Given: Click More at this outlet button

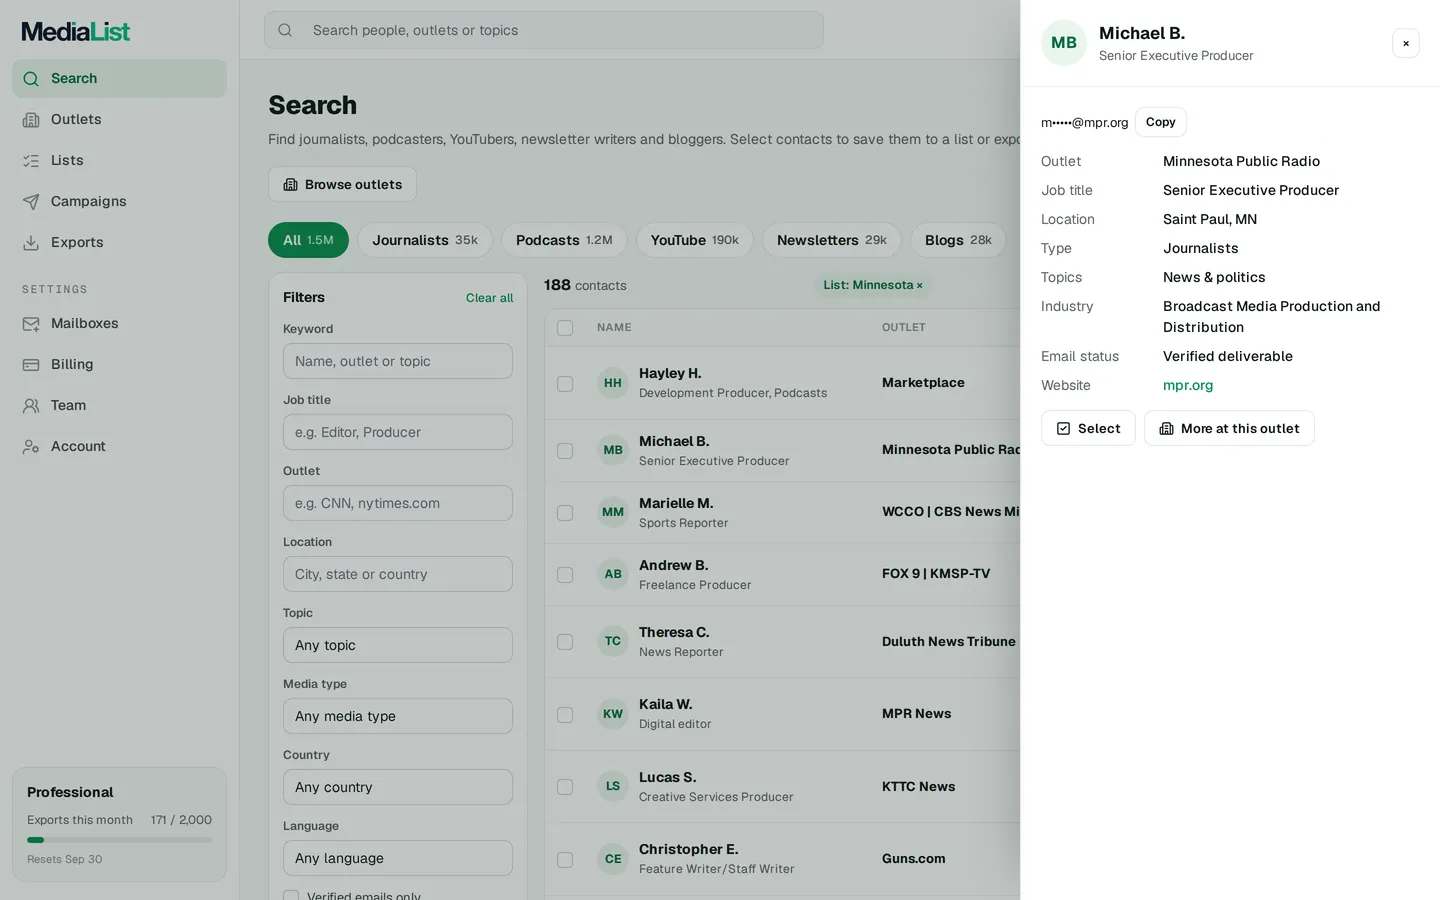Looking at the screenshot, I should [x=1229, y=428].
